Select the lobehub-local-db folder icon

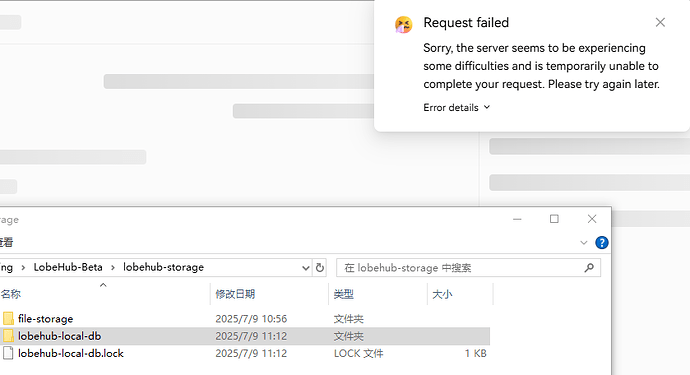[8, 336]
